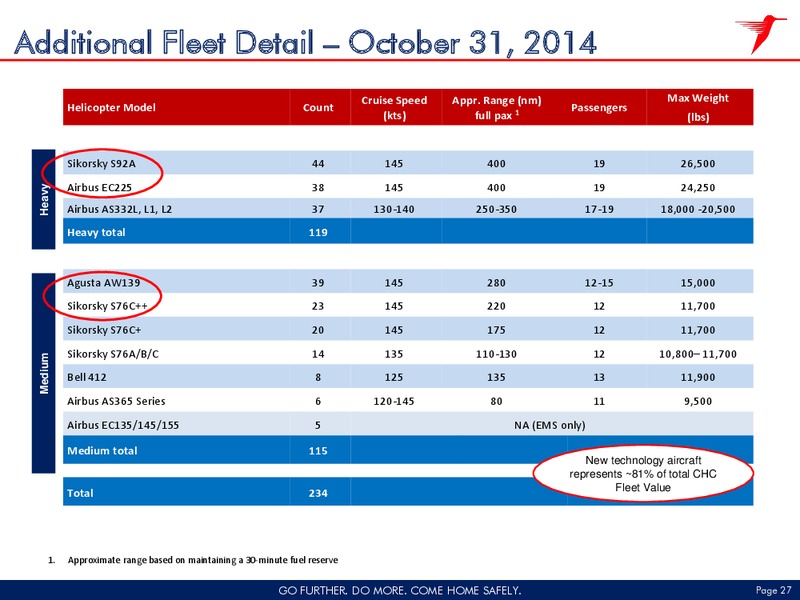Click the Airbus EC225 passengers '19'
The image size is (800, 600).
point(599,187)
